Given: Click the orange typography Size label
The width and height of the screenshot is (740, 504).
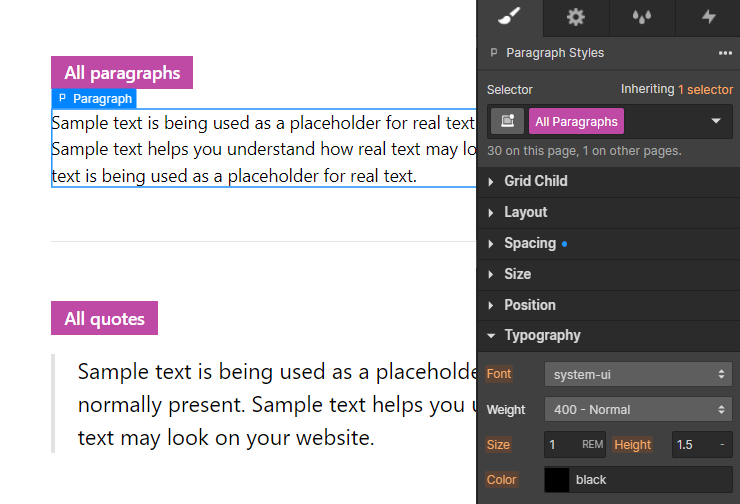Looking at the screenshot, I should pyautogui.click(x=498, y=445).
